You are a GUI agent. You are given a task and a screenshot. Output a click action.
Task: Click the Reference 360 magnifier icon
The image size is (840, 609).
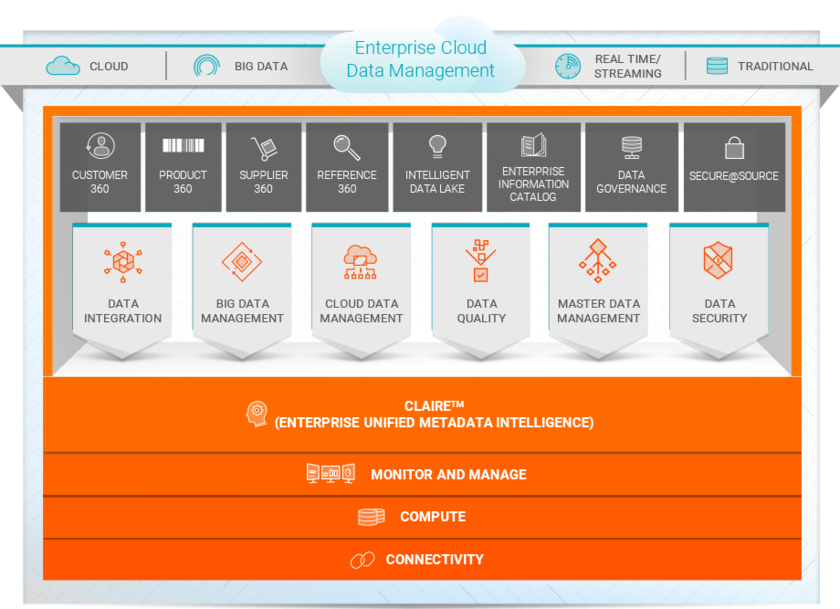click(347, 147)
